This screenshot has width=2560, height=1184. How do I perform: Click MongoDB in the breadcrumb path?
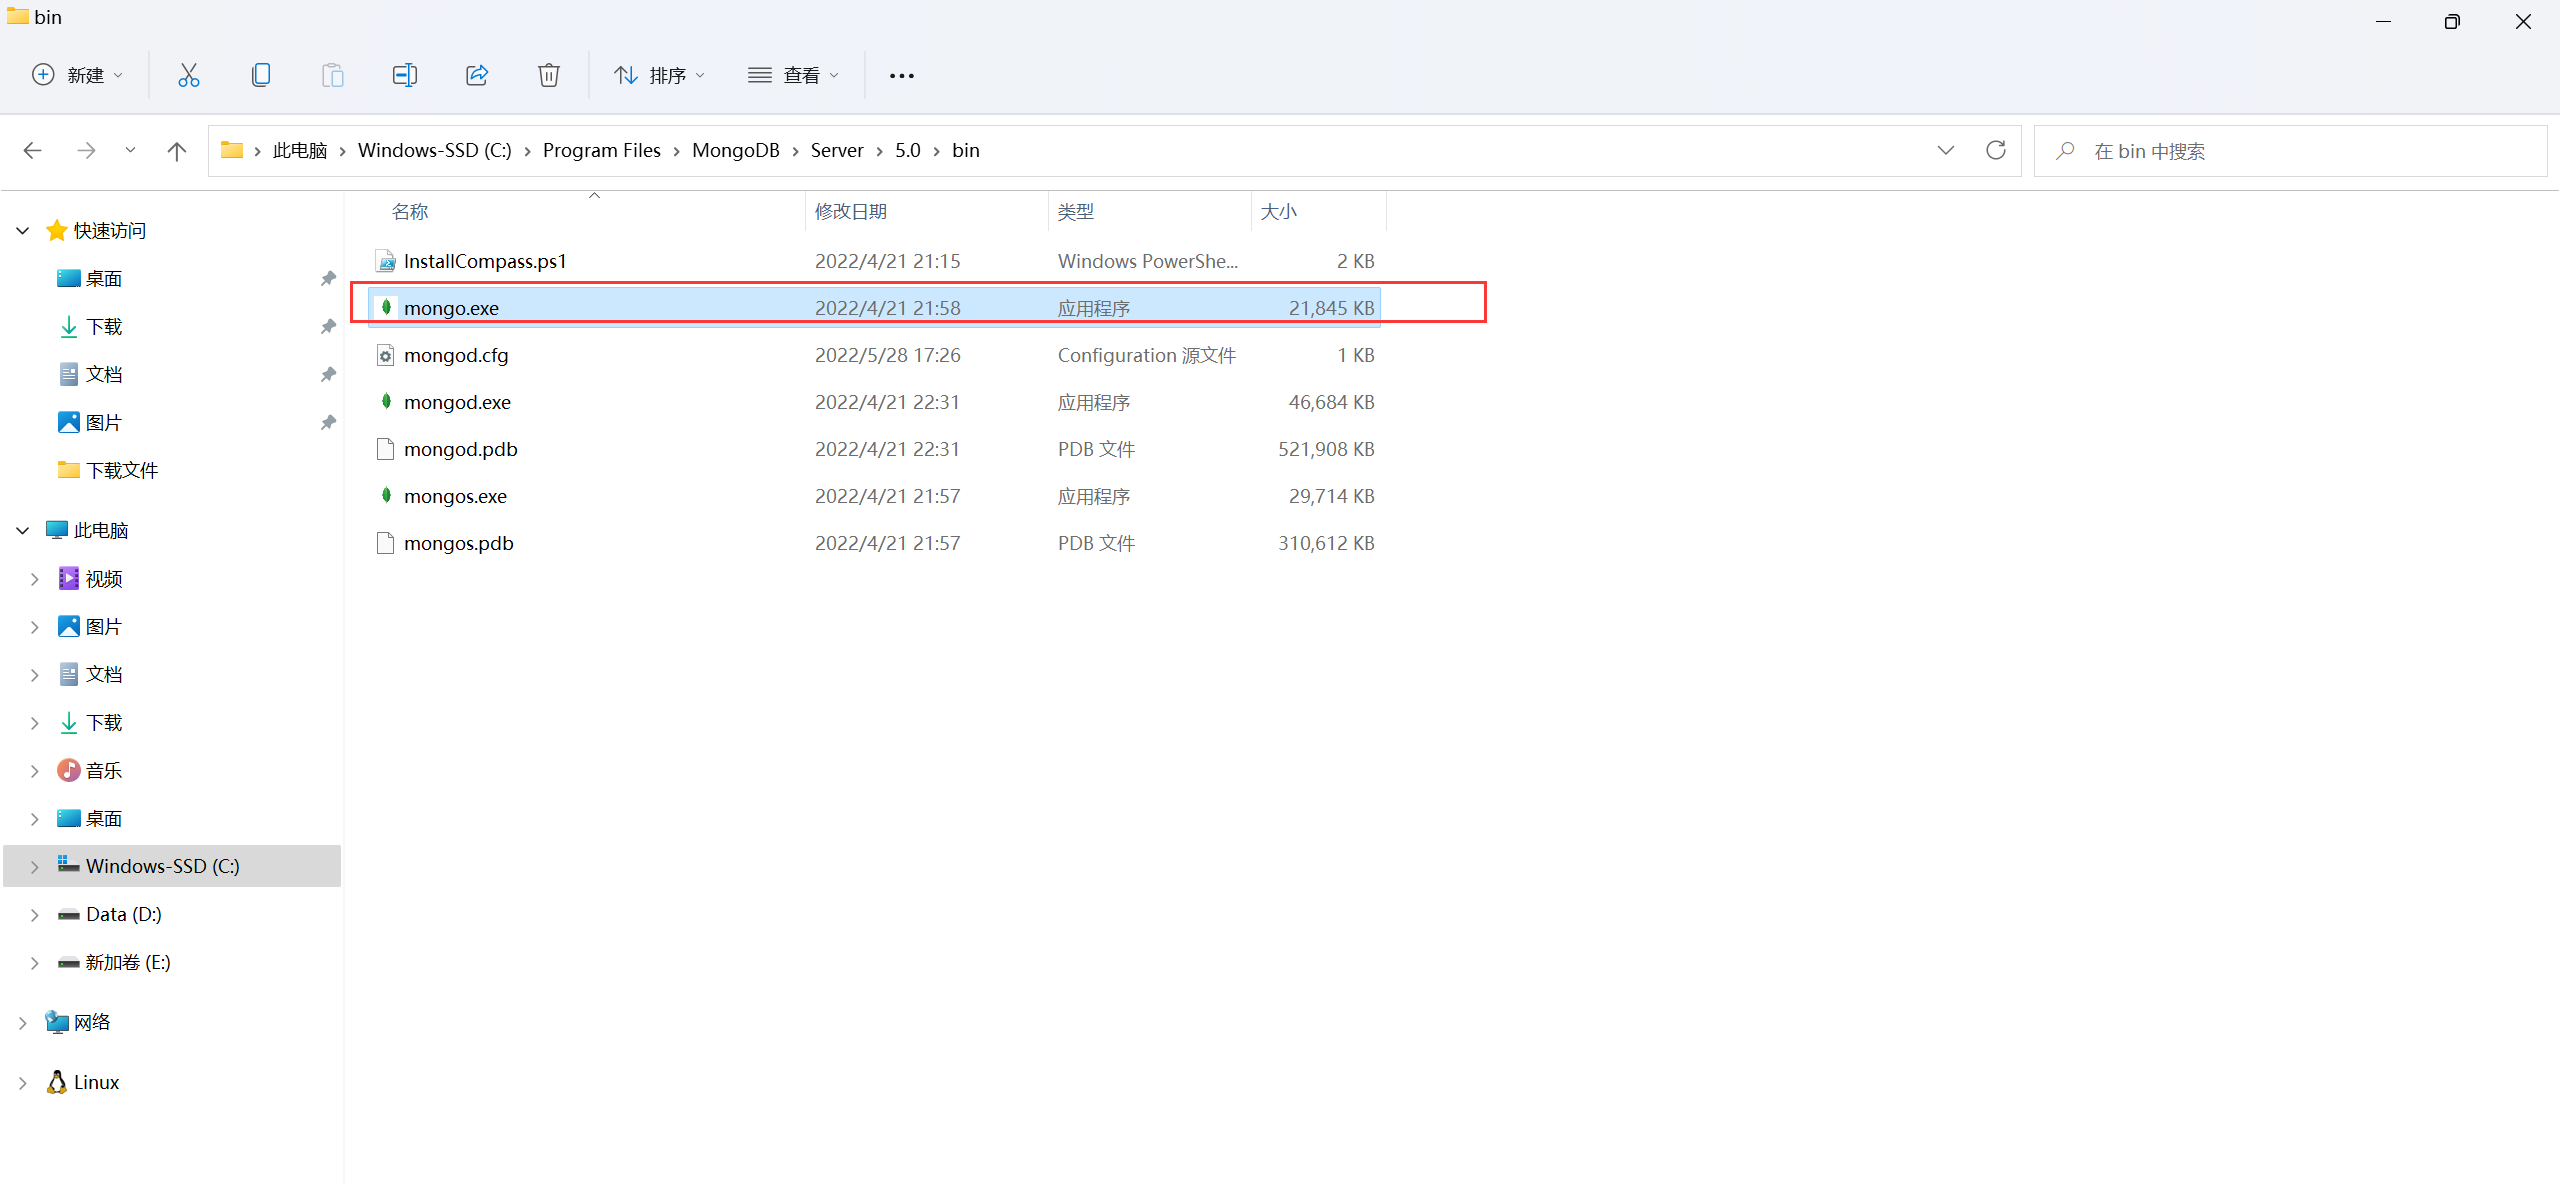[735, 151]
